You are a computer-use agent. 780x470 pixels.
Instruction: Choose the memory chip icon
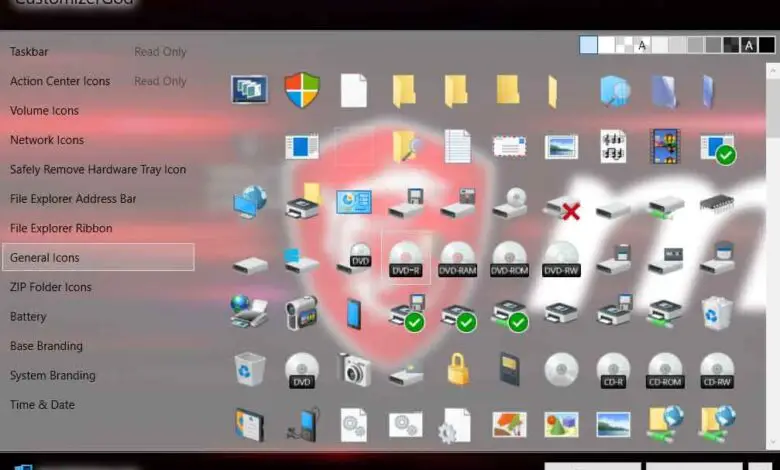tap(717, 202)
